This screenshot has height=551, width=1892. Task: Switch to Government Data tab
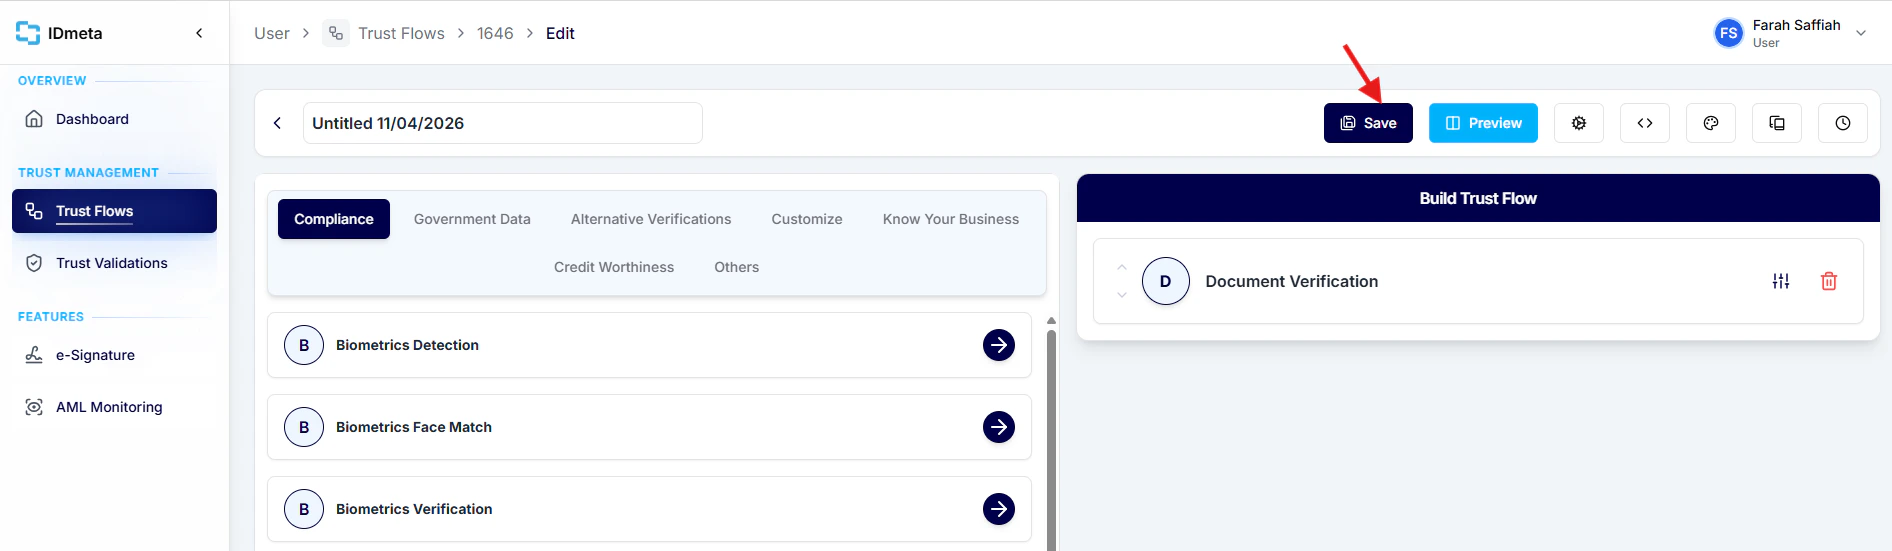click(x=472, y=219)
